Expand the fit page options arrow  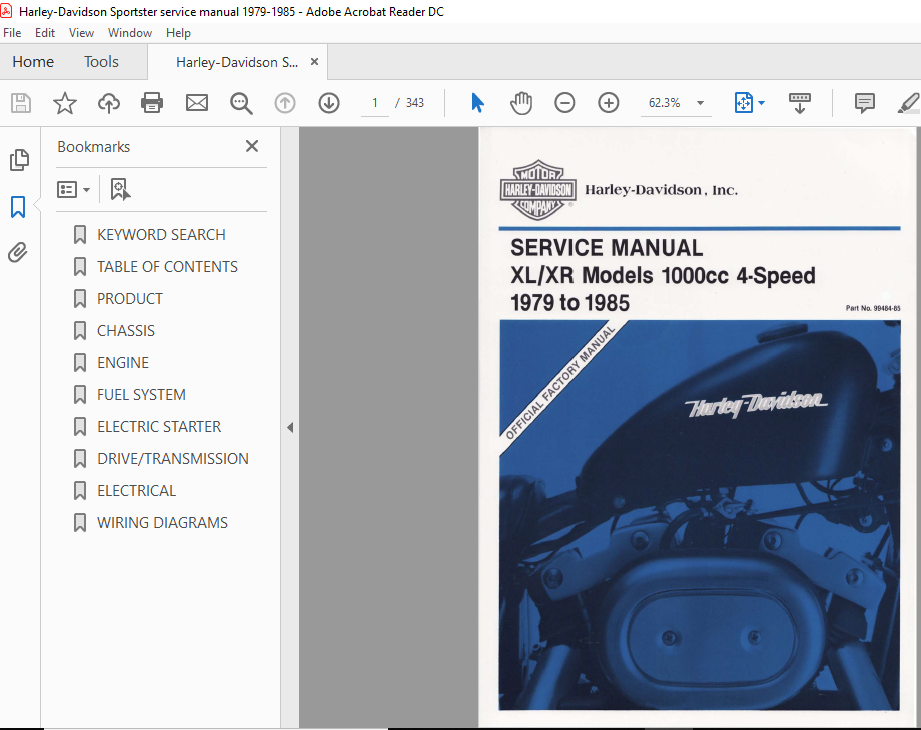pyautogui.click(x=762, y=103)
